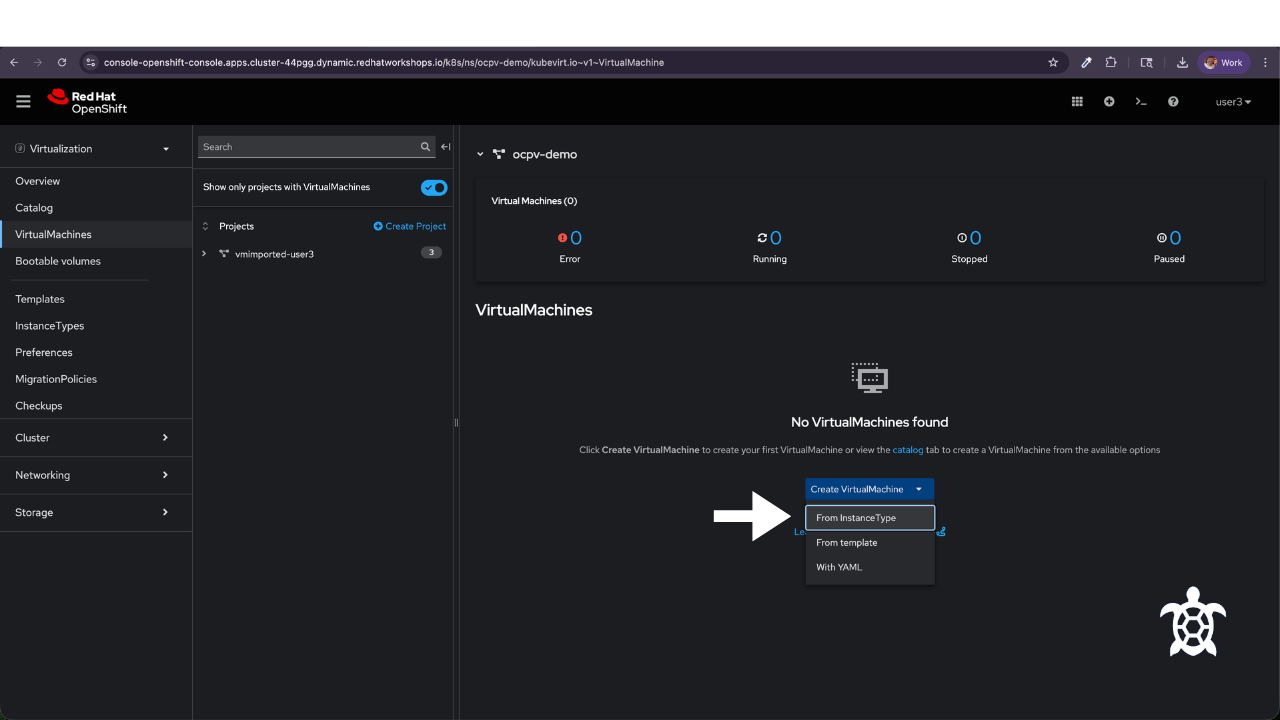This screenshot has width=1280, height=720.
Task: Open MigrationPolicies in sidebar
Action: click(x=56, y=379)
